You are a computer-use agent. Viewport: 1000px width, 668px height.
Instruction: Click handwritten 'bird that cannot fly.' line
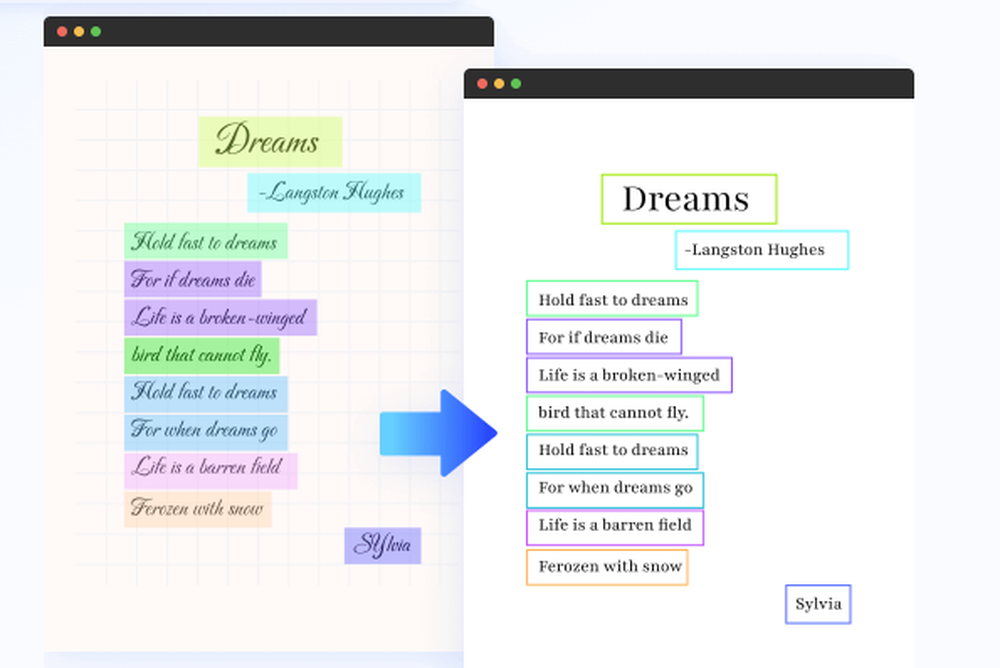tap(202, 355)
